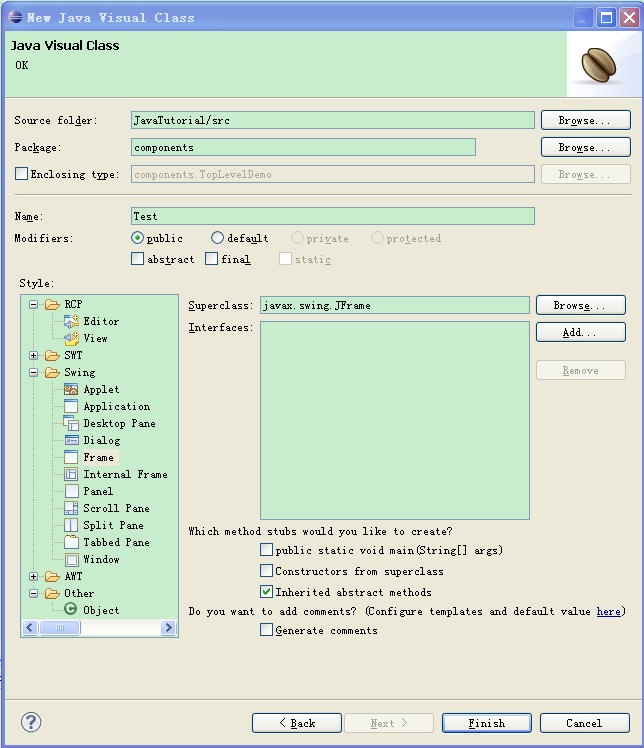Click the Tabbed Pane icon
This screenshot has height=748, width=644.
[71, 542]
